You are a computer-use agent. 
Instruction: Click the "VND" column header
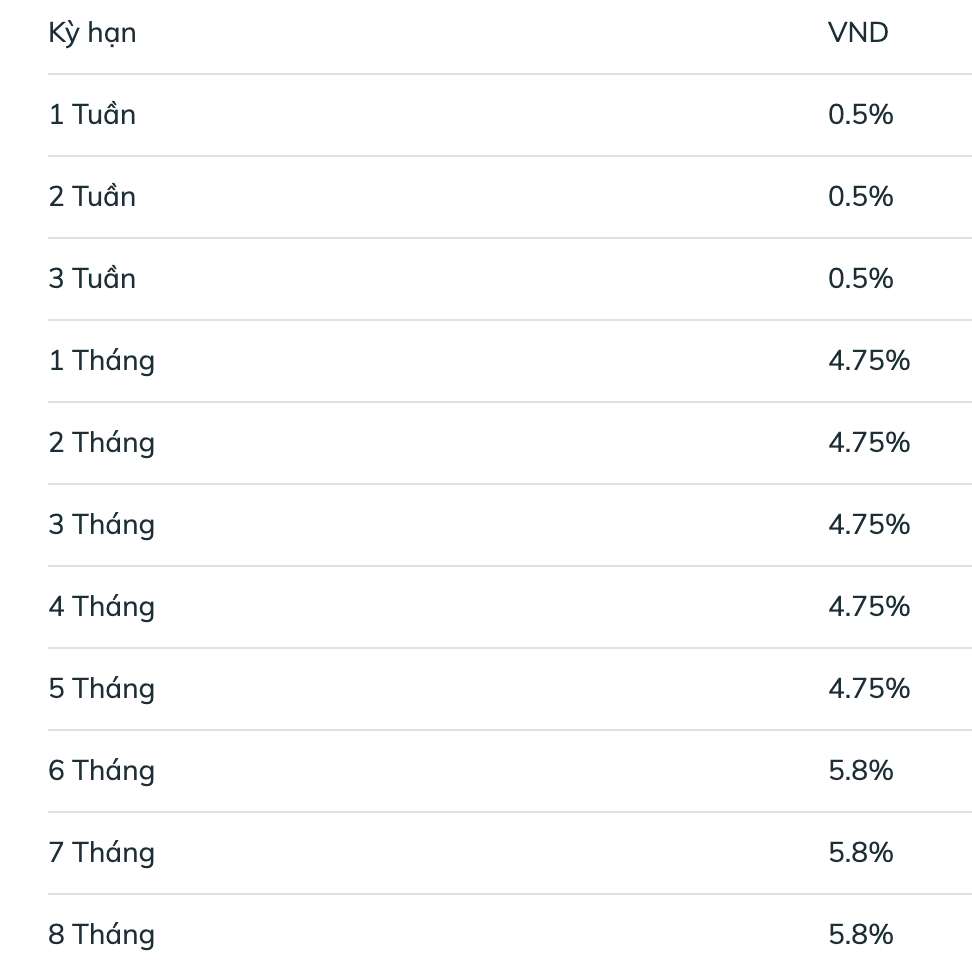(x=858, y=33)
